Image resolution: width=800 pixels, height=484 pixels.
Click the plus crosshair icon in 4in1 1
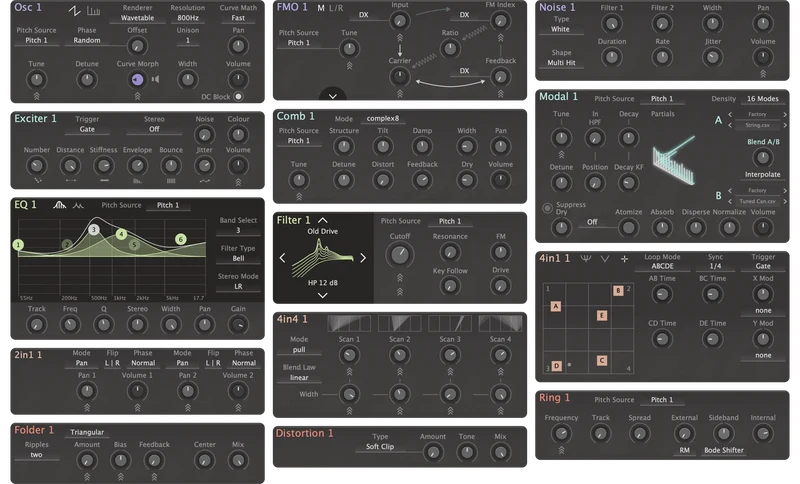pyautogui.click(x=624, y=259)
